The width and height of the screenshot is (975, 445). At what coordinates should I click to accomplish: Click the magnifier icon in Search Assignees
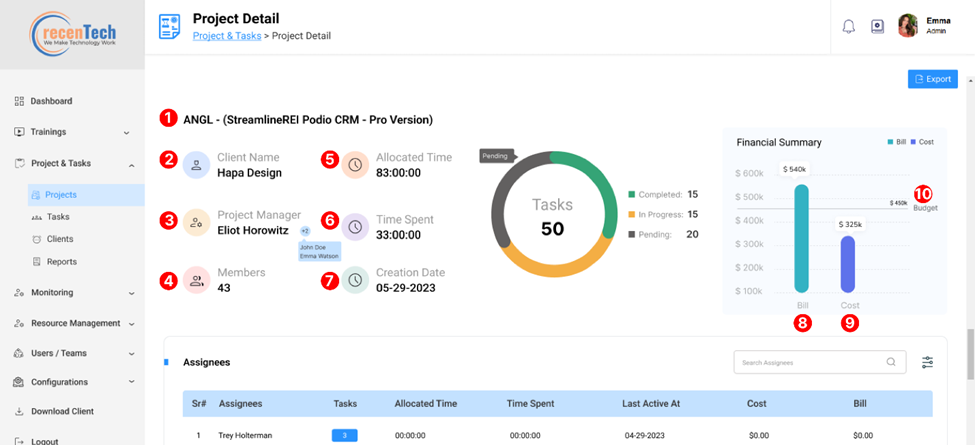click(891, 362)
